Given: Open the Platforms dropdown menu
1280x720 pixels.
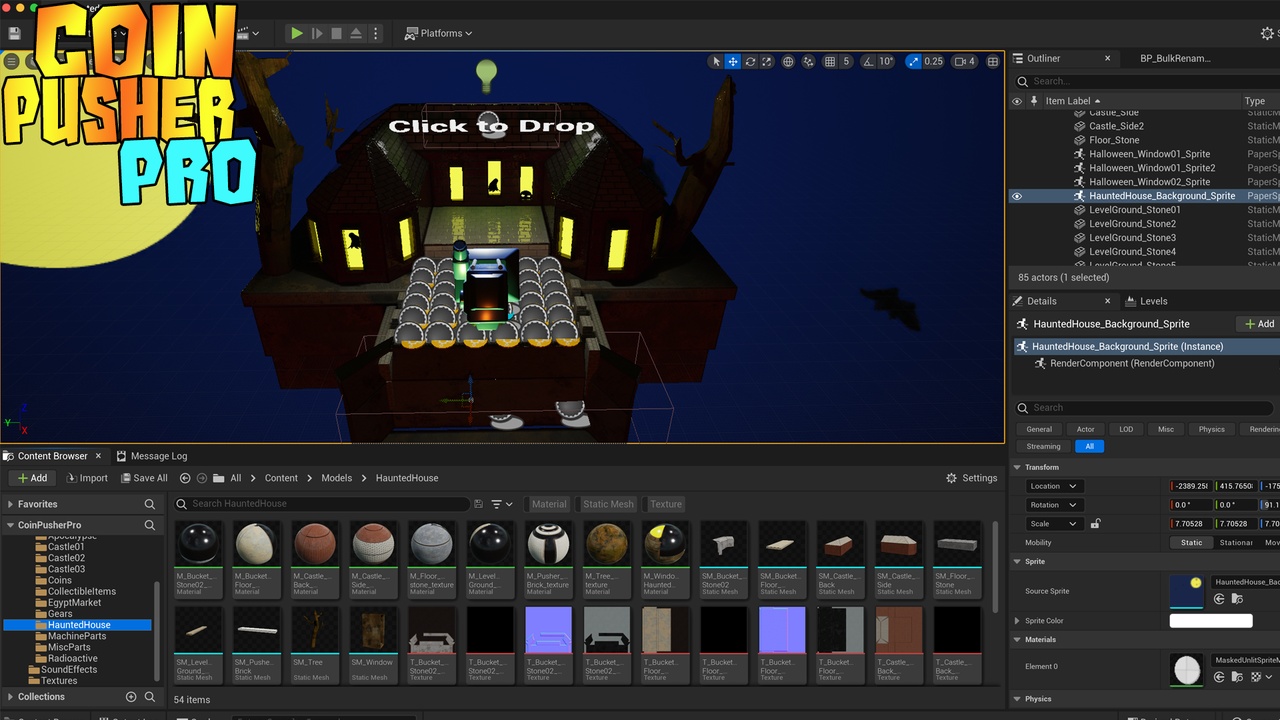Looking at the screenshot, I should click(x=438, y=33).
